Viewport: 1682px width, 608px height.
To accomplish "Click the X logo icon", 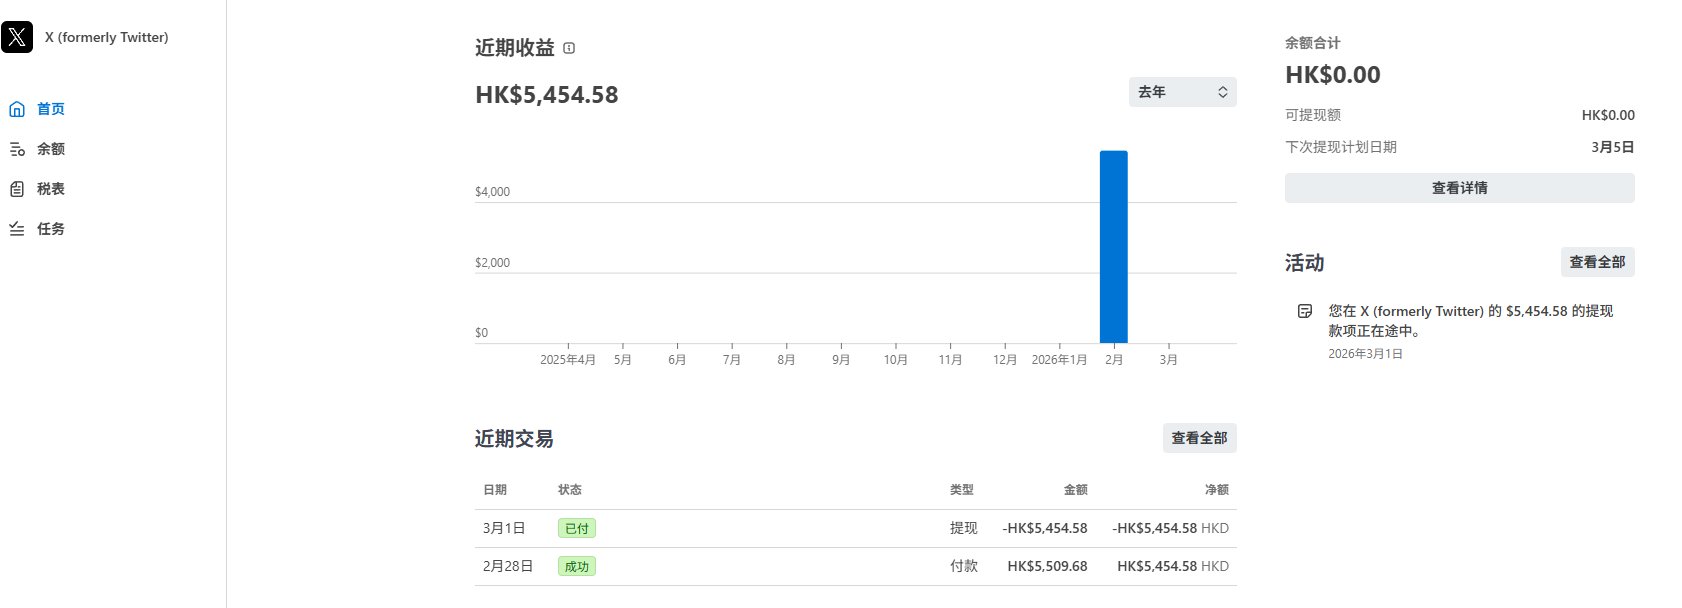I will tap(17, 37).
